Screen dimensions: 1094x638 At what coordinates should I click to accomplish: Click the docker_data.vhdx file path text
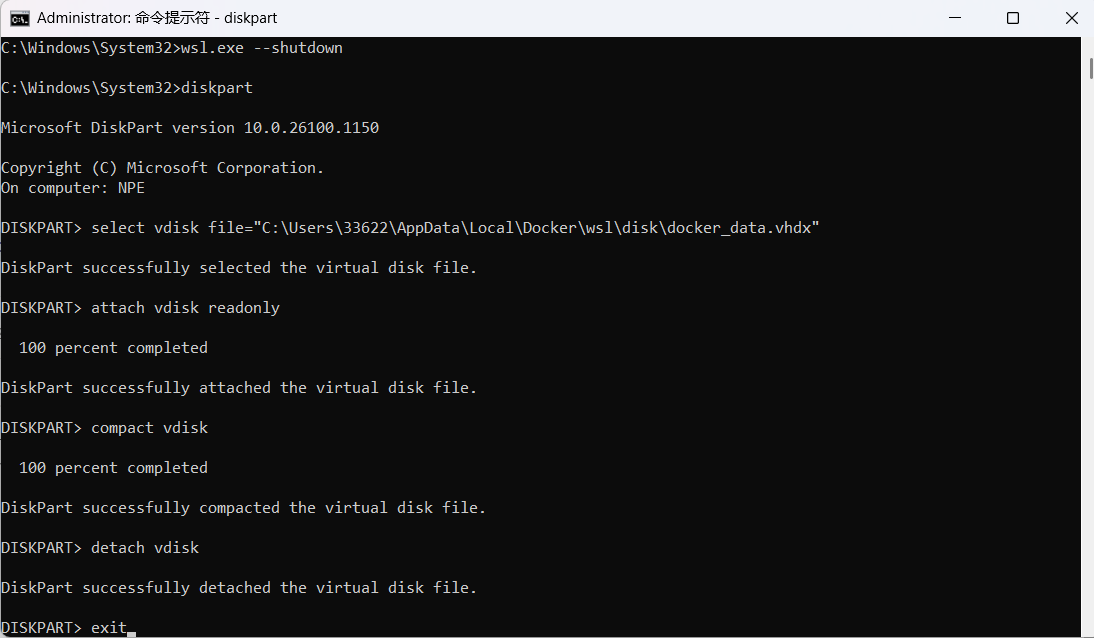tap(536, 228)
